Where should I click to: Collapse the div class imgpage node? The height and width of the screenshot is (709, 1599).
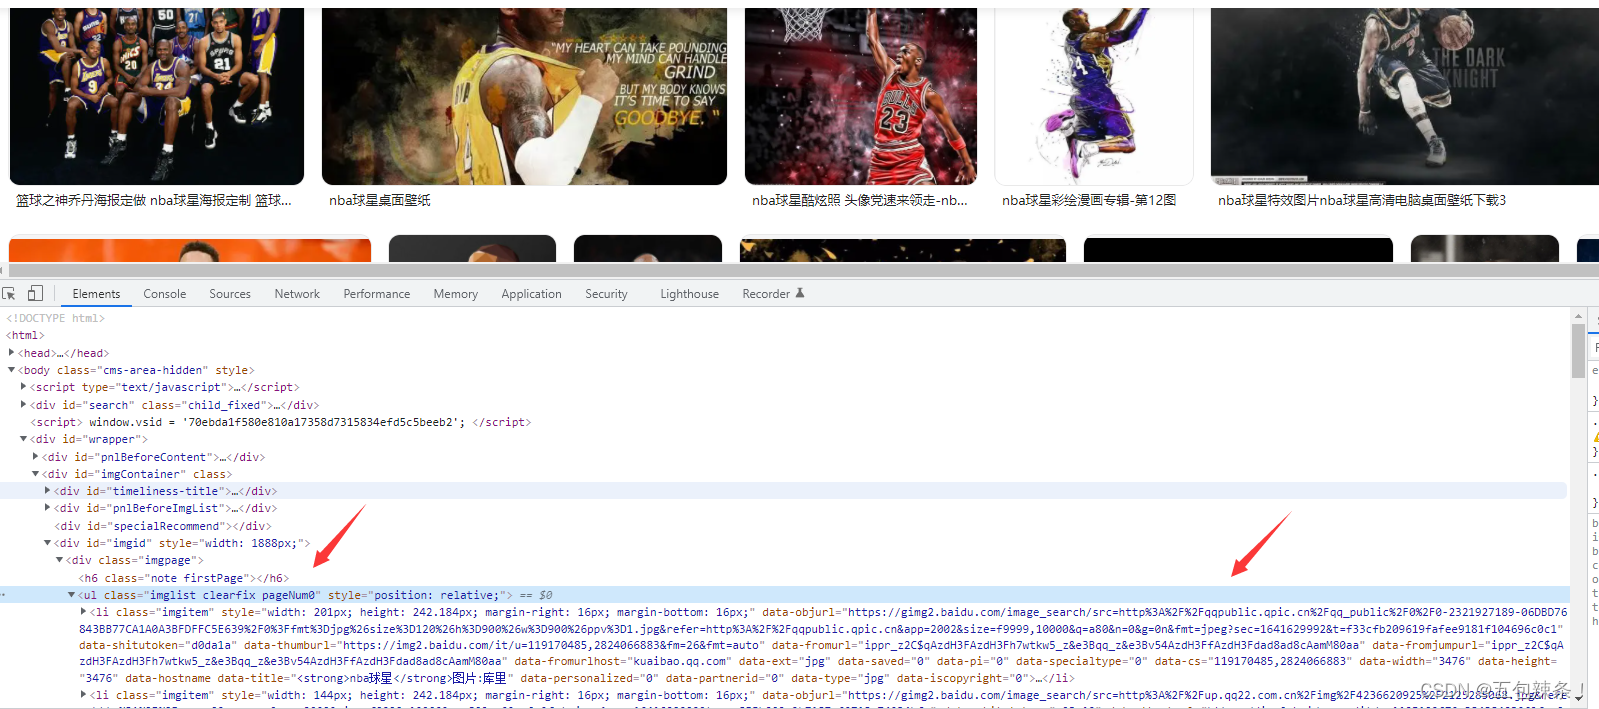(59, 560)
